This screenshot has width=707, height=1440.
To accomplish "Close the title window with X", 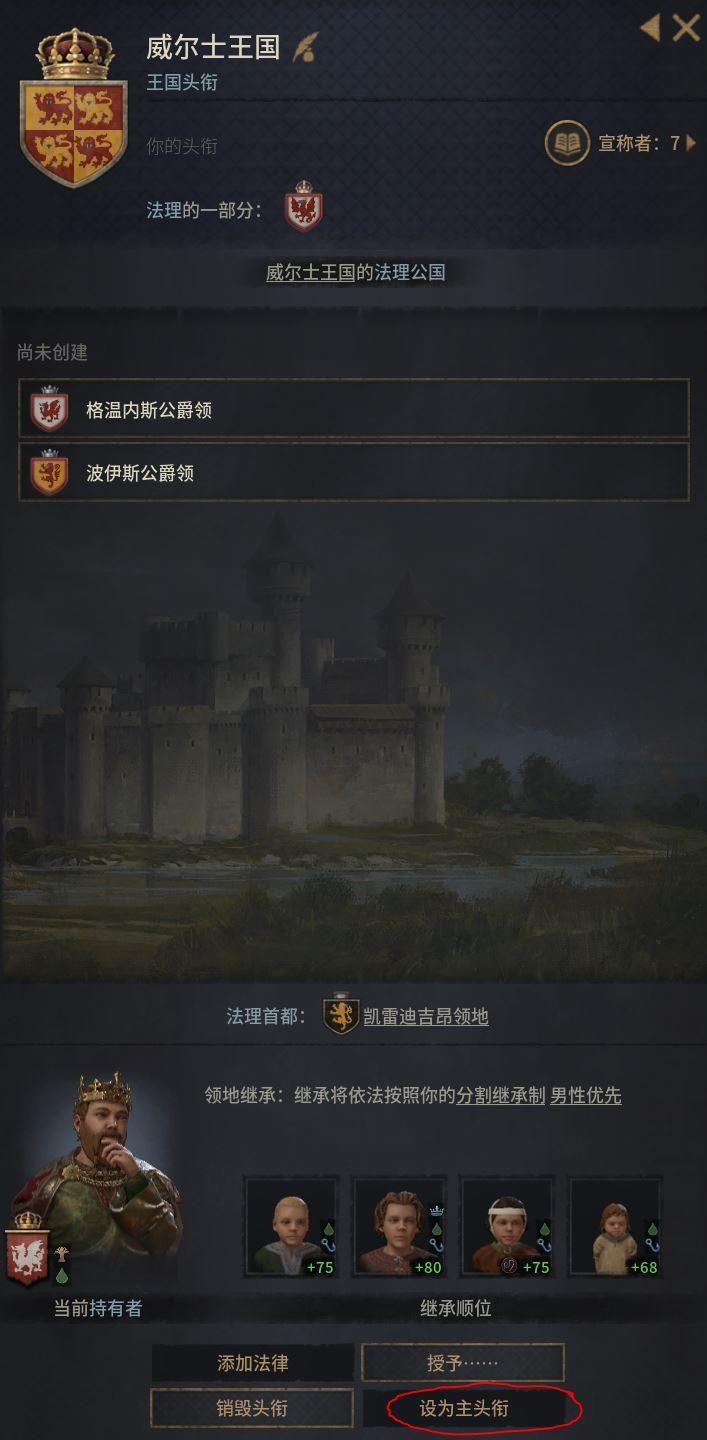I will coord(686,28).
